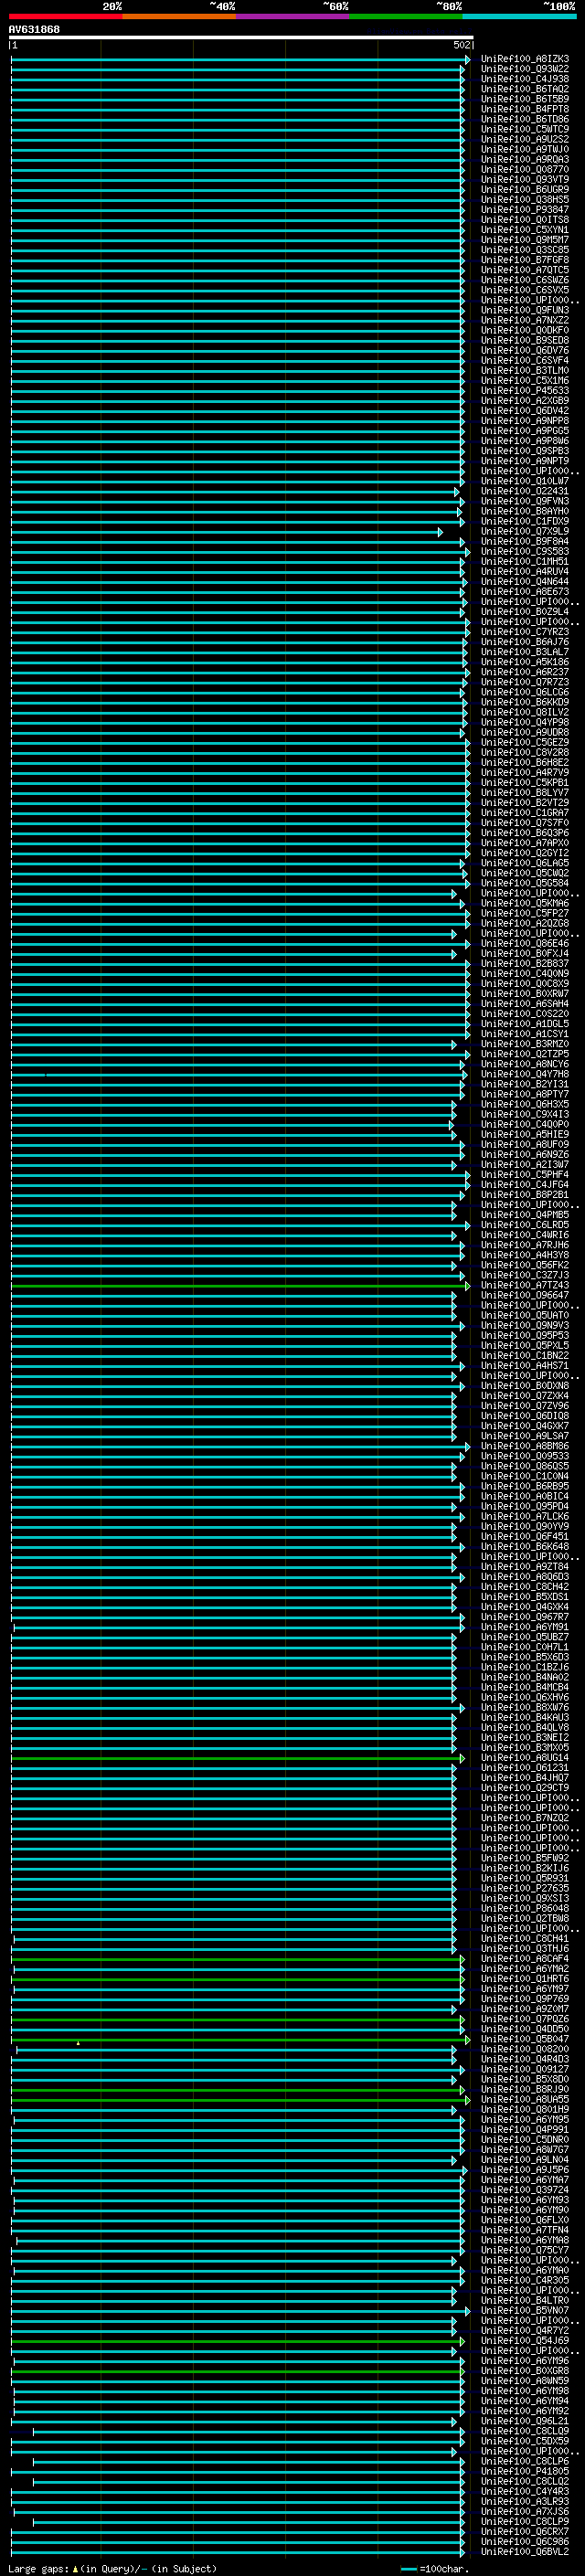Open hit UniRef100_B6TAQ2
Viewport: 585px width, 2576px height.
(x=524, y=89)
